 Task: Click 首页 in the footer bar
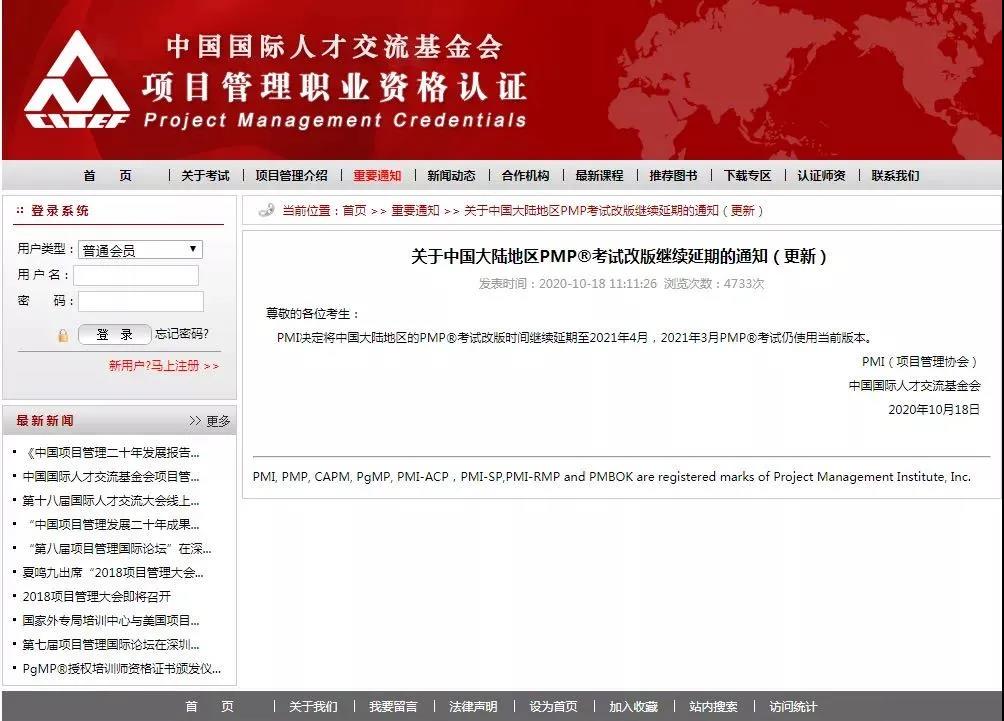click(209, 706)
